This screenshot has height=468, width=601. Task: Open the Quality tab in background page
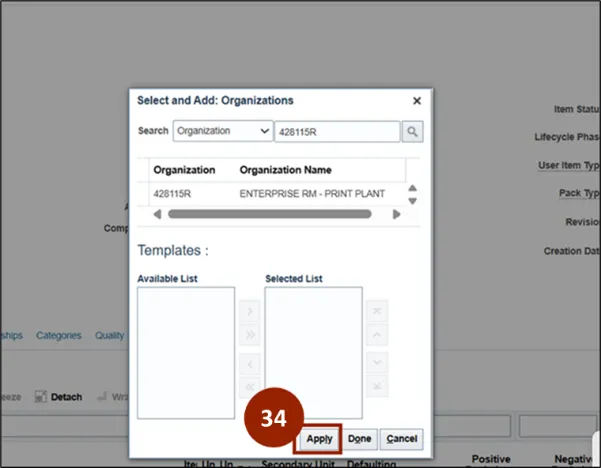110,336
